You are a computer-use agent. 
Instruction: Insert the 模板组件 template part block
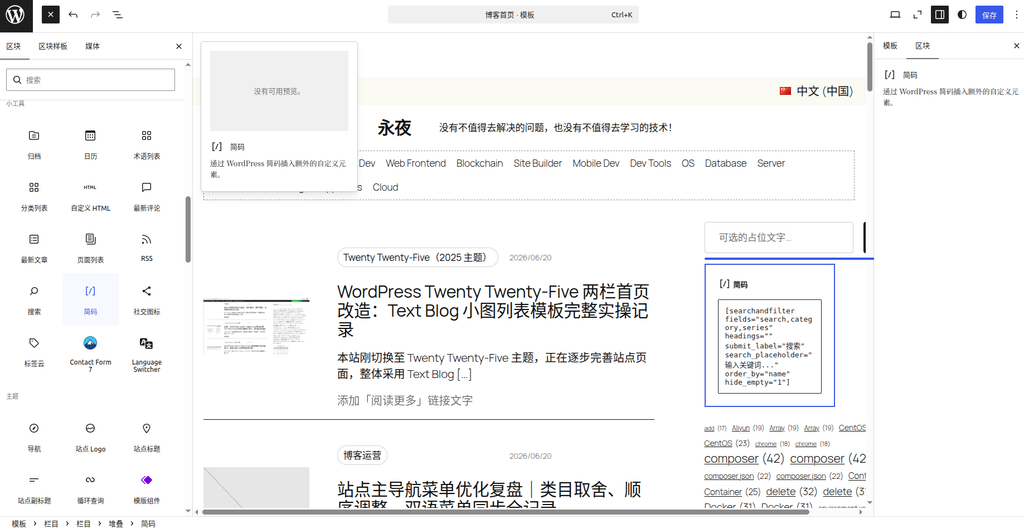pos(146,488)
